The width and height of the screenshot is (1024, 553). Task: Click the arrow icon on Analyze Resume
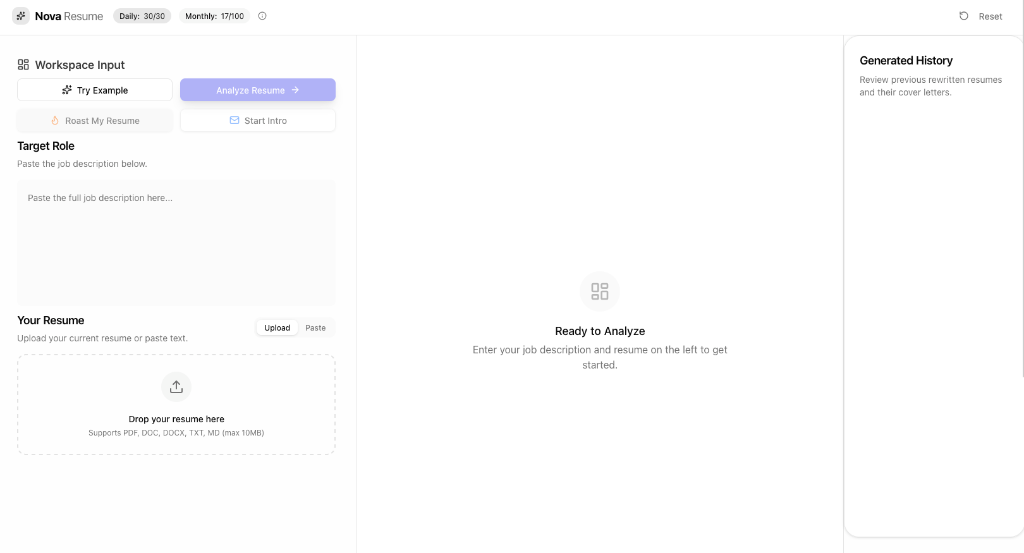(x=295, y=90)
